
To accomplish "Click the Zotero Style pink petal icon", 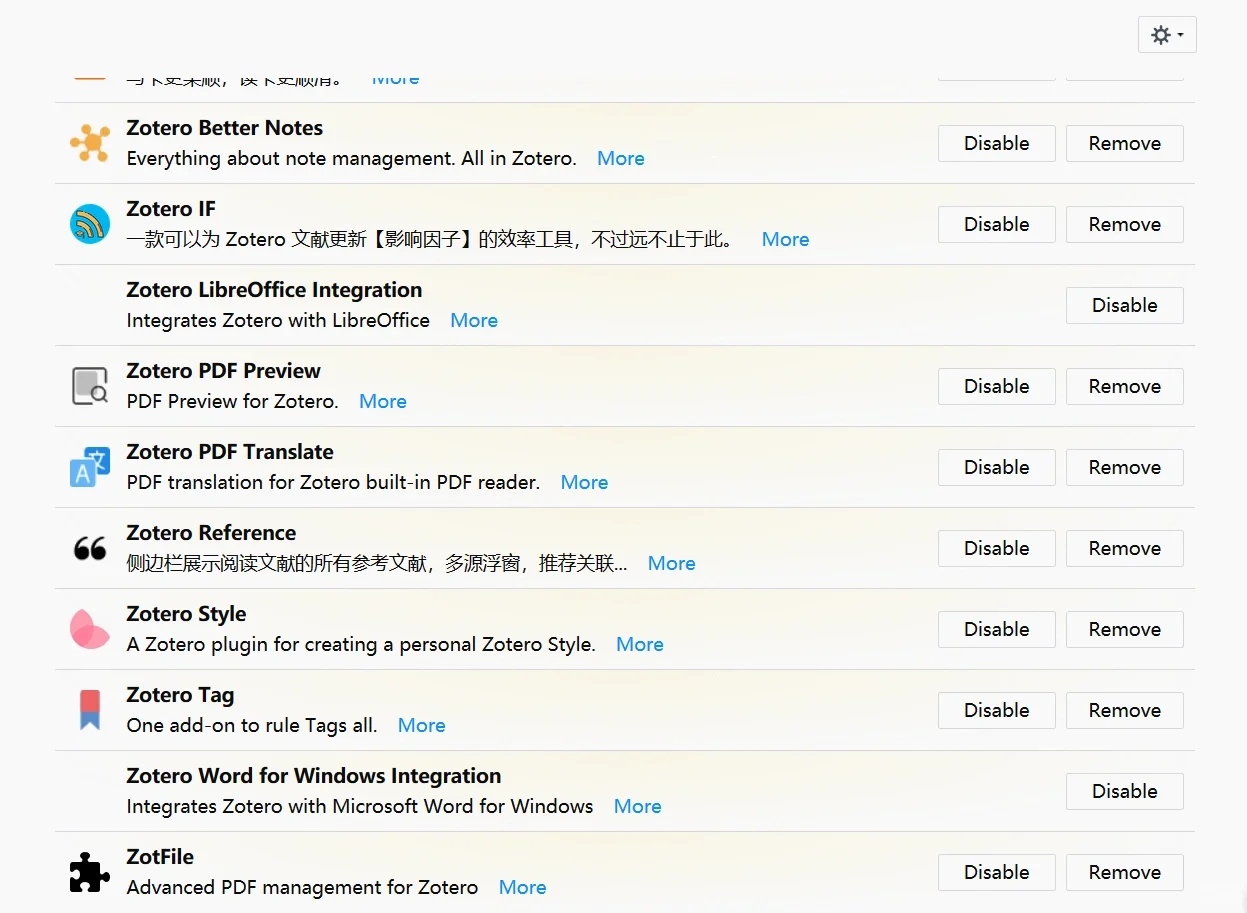I will click(x=90, y=629).
